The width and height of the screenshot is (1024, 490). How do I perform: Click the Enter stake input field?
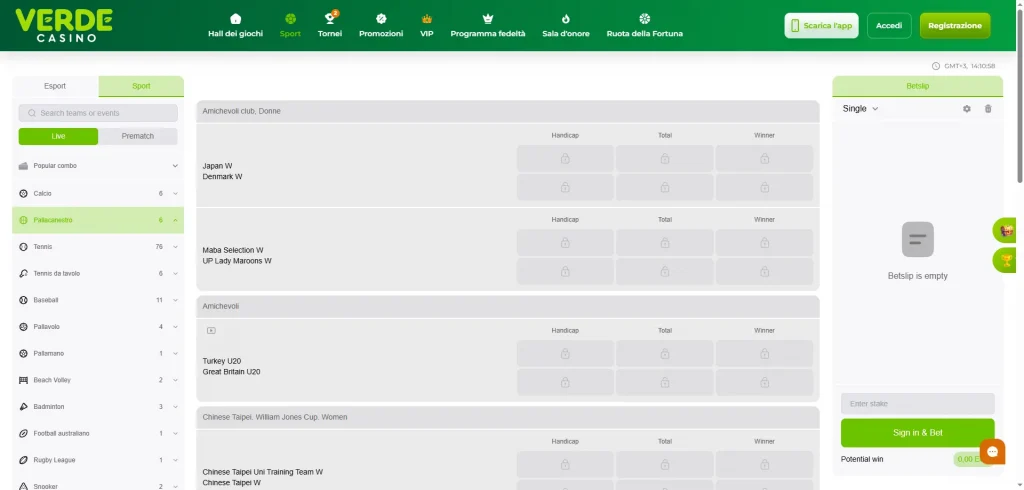coord(917,404)
